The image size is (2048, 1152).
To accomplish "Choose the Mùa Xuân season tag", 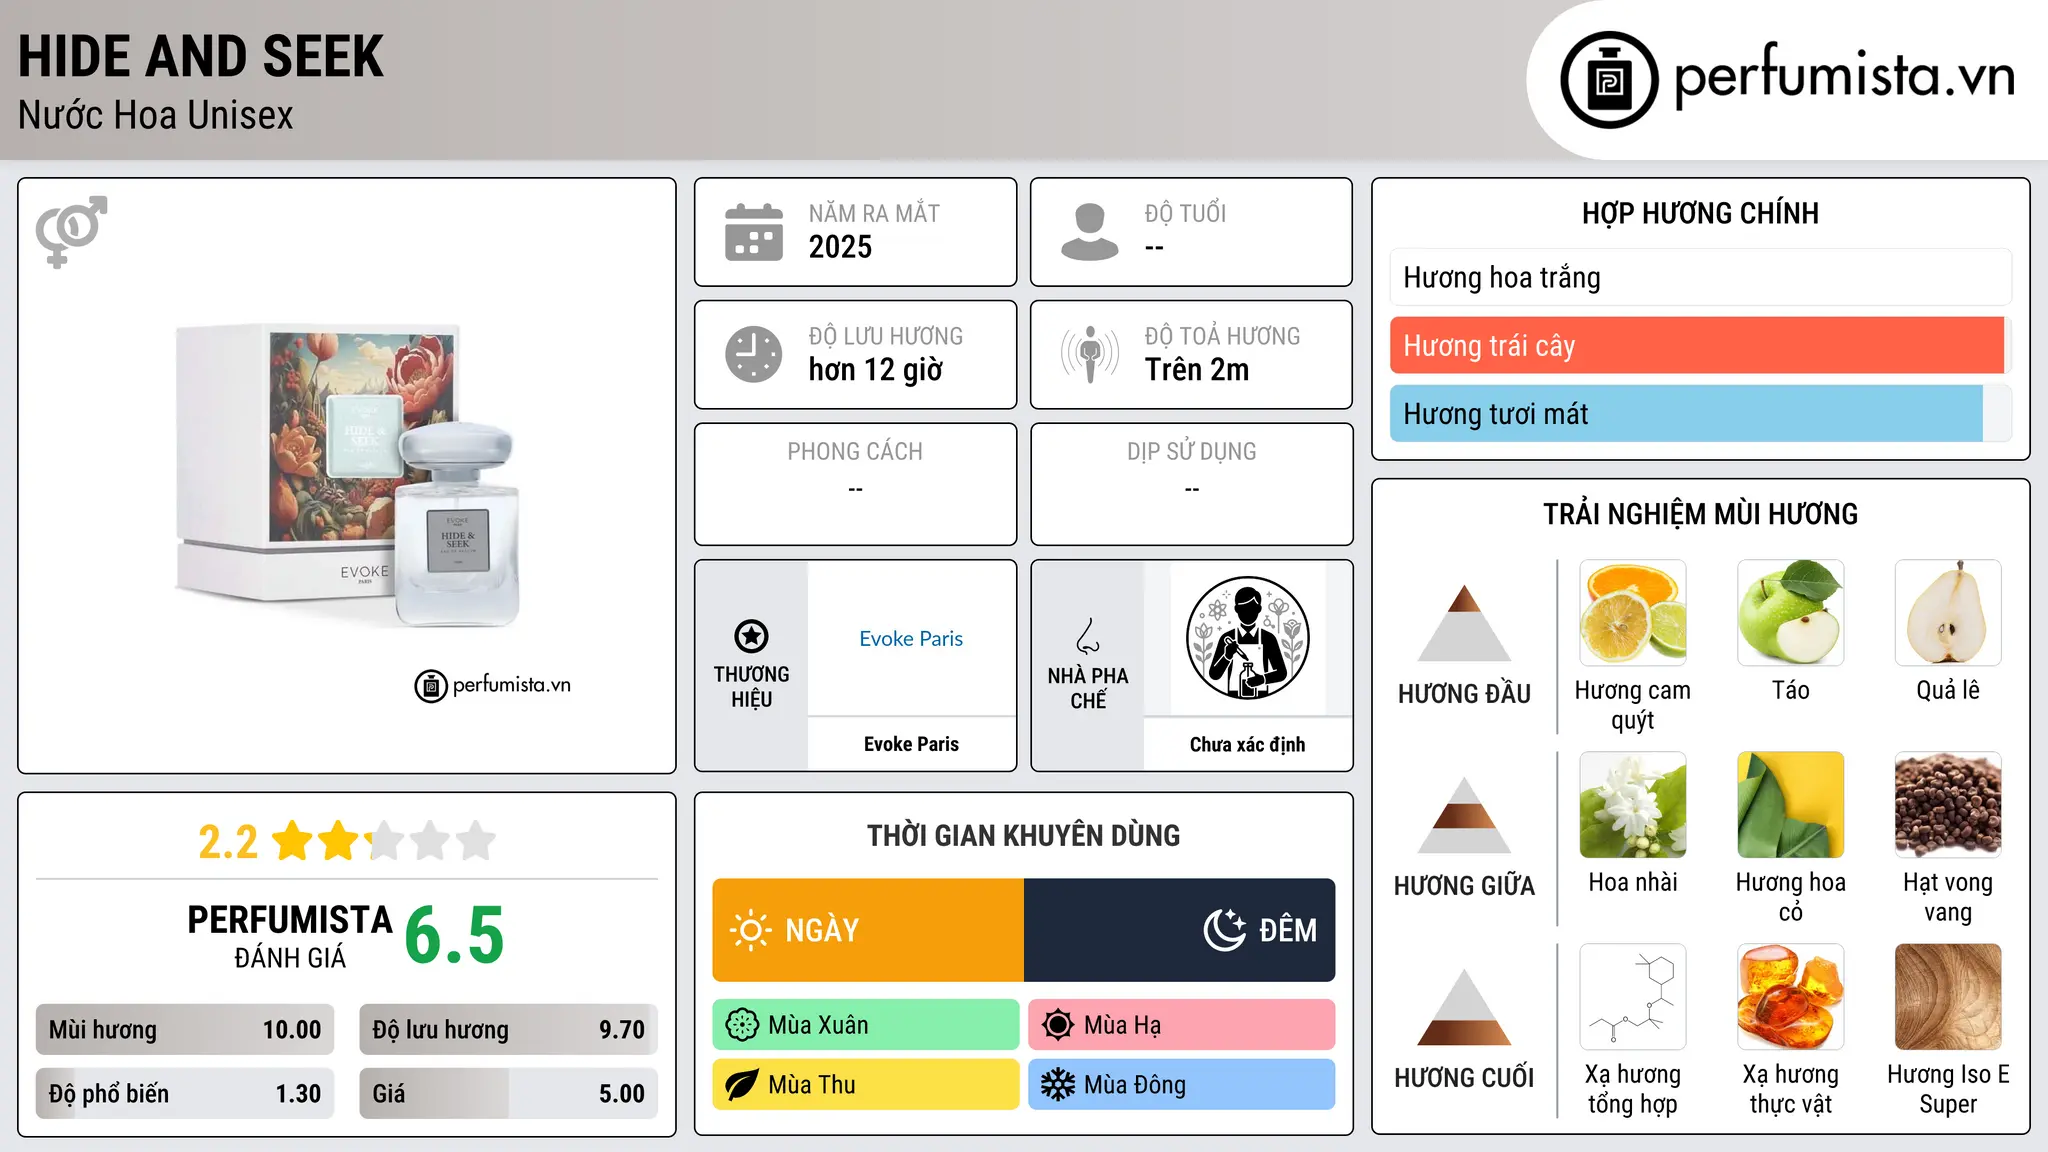I will (866, 1025).
